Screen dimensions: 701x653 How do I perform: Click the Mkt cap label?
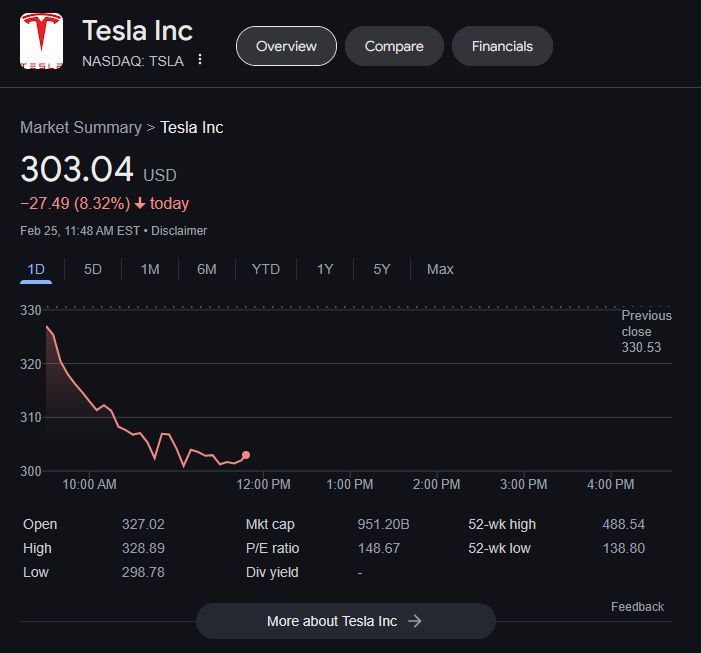click(x=270, y=524)
